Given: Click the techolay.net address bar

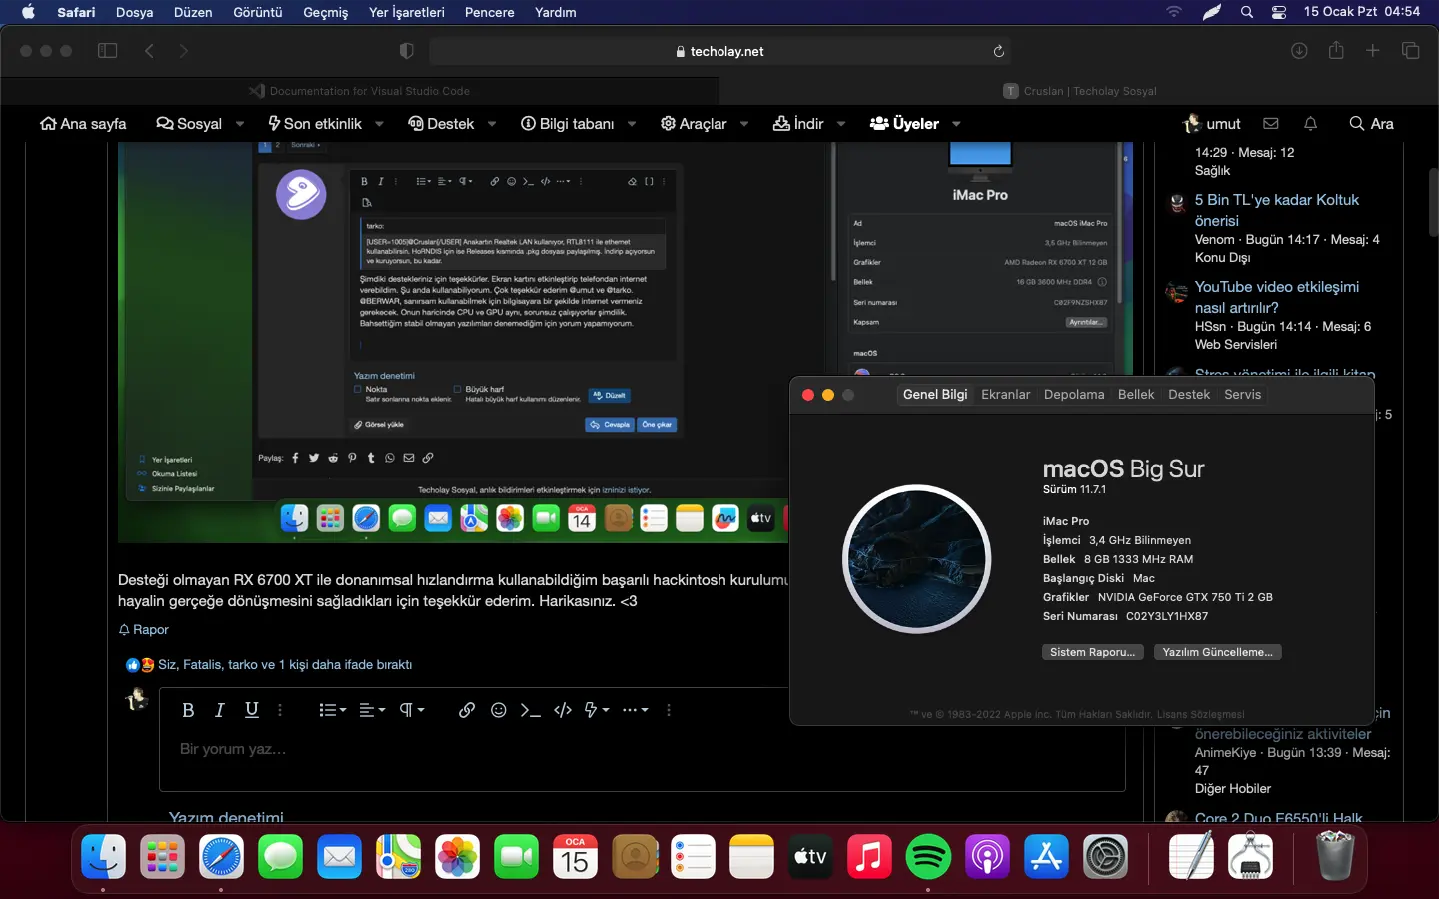Looking at the screenshot, I should 719,51.
